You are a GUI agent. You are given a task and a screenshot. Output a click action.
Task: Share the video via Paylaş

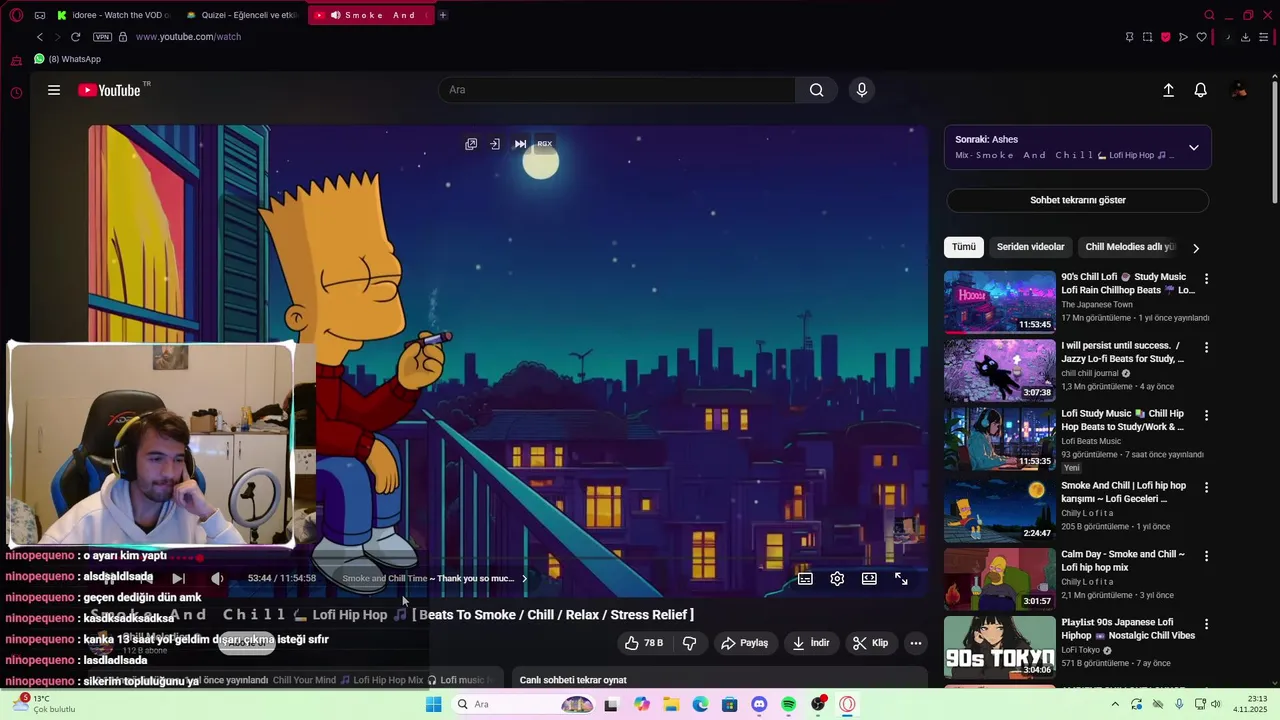click(745, 643)
